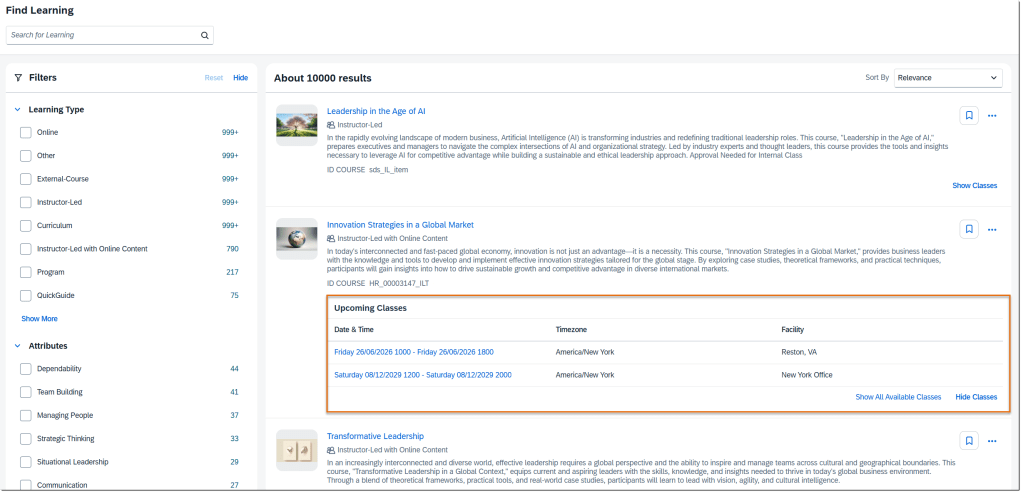
Task: Collapse the Learning Type filter section
Action: click(x=18, y=109)
